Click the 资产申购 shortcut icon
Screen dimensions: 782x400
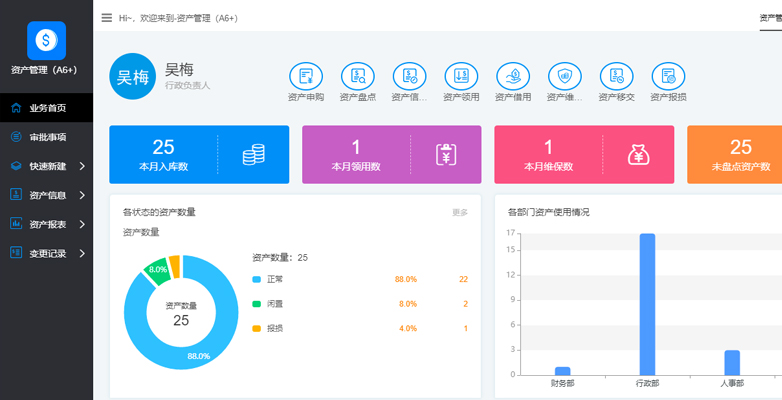click(x=305, y=76)
